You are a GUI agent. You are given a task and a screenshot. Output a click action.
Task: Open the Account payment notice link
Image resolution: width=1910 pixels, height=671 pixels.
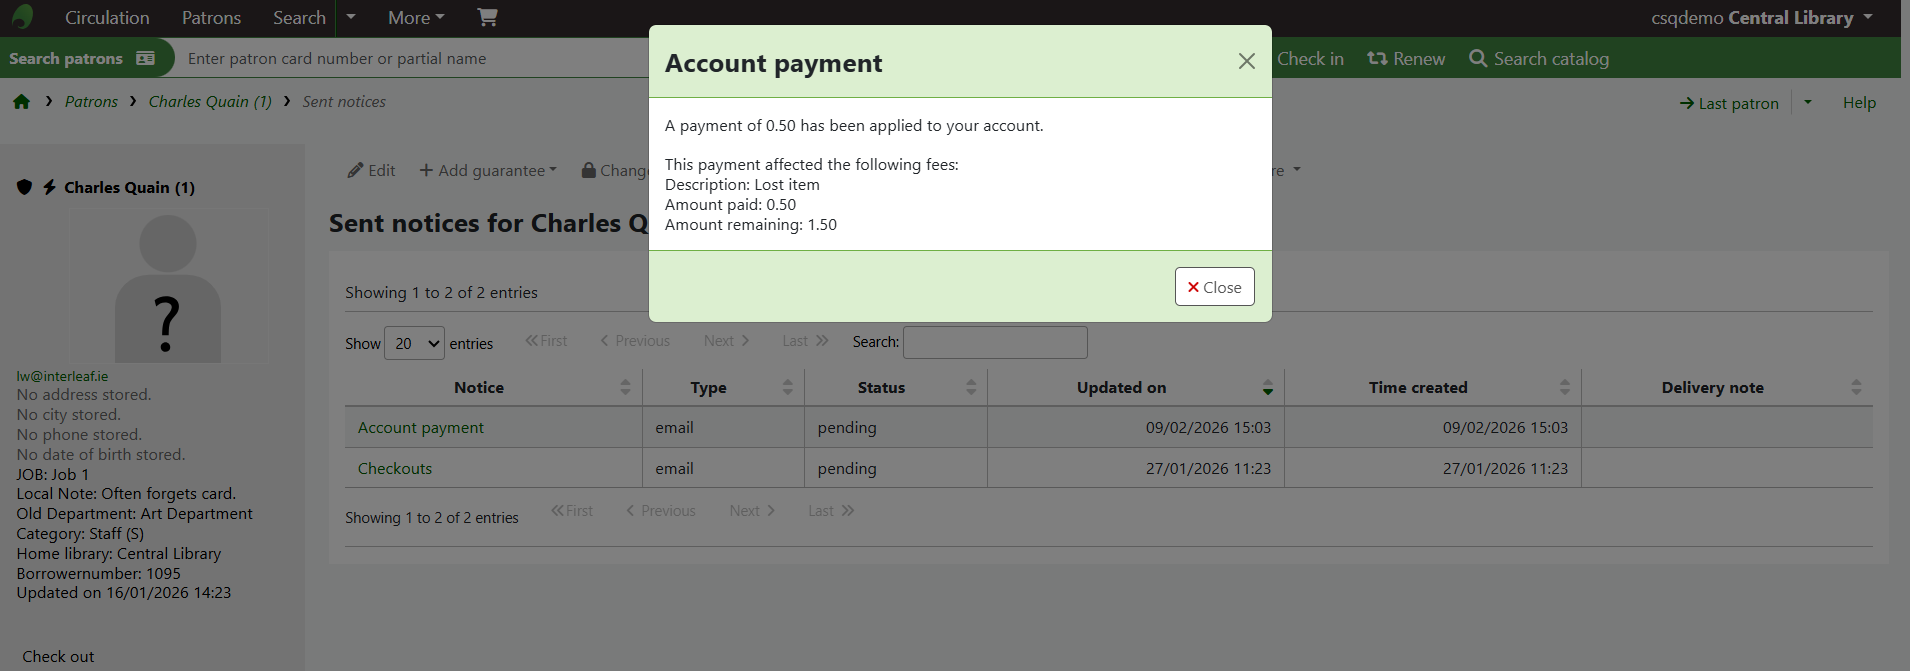[x=420, y=427]
